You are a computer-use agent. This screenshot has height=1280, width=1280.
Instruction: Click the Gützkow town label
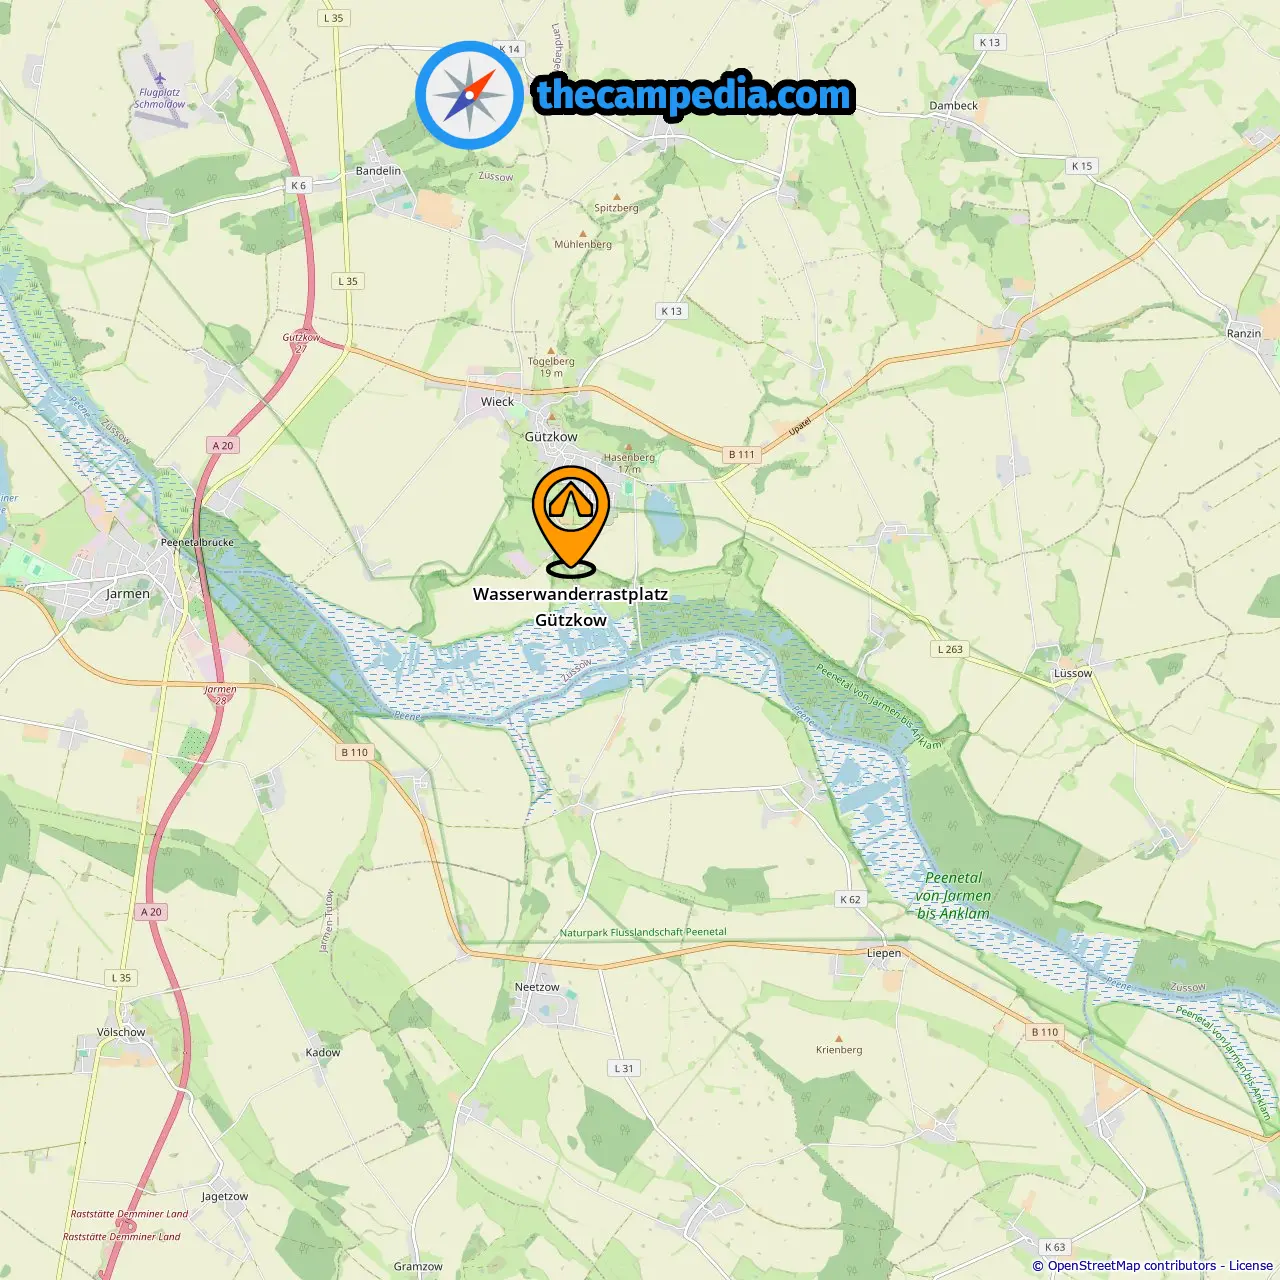point(551,437)
